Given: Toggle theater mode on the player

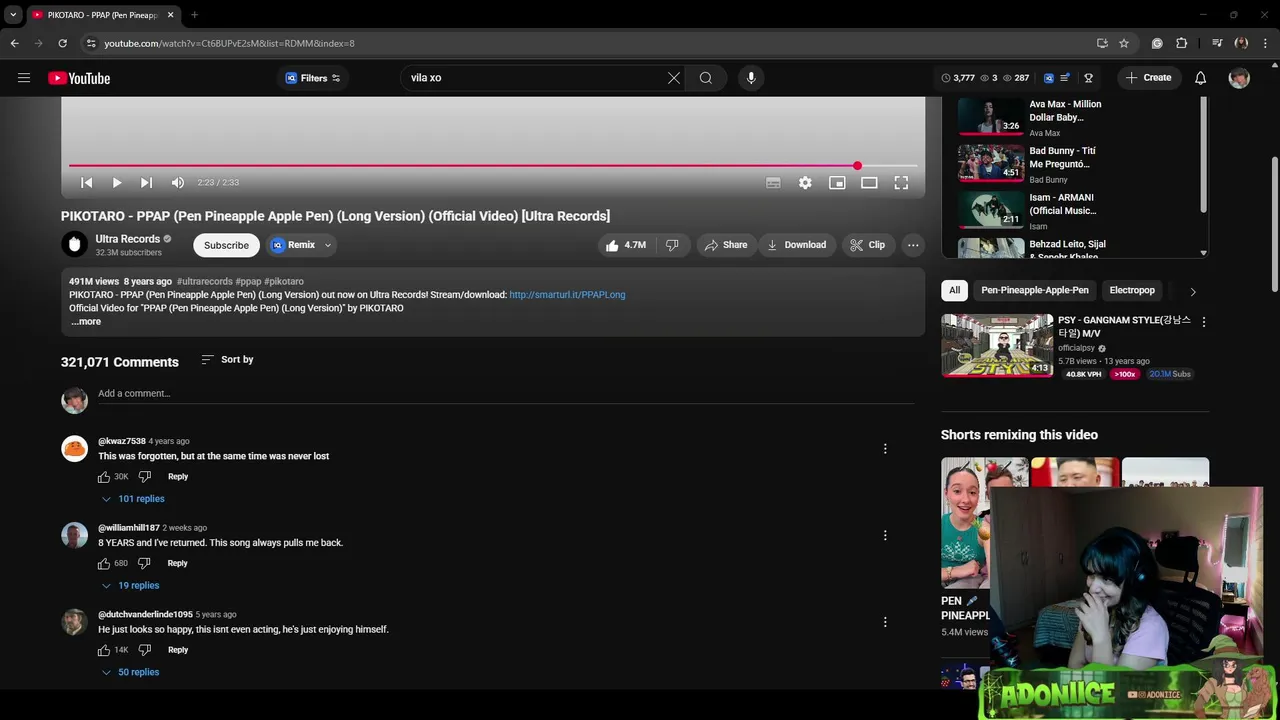Looking at the screenshot, I should click(x=869, y=183).
